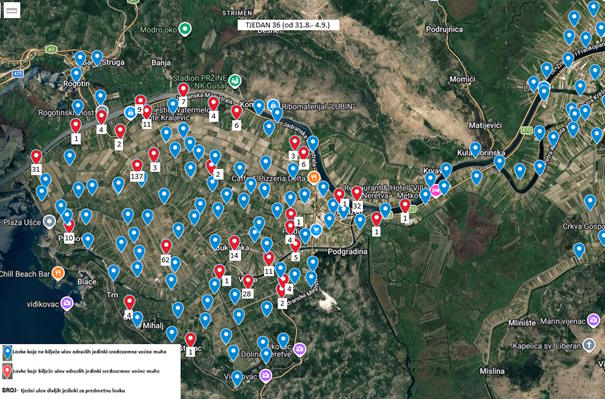The width and height of the screenshot is (605, 399).
Task: Open the hamburger menu button
Action: pos(12,10)
